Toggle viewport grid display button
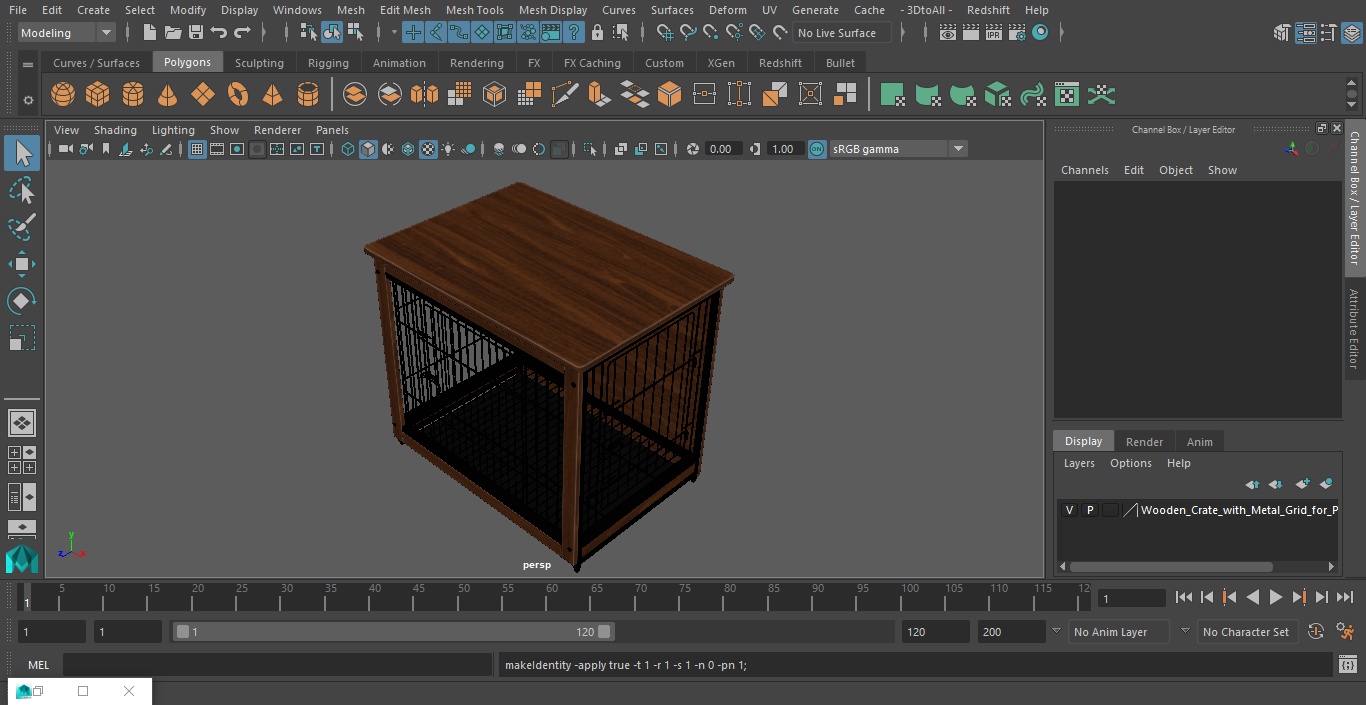The width and height of the screenshot is (1366, 705). tap(197, 149)
